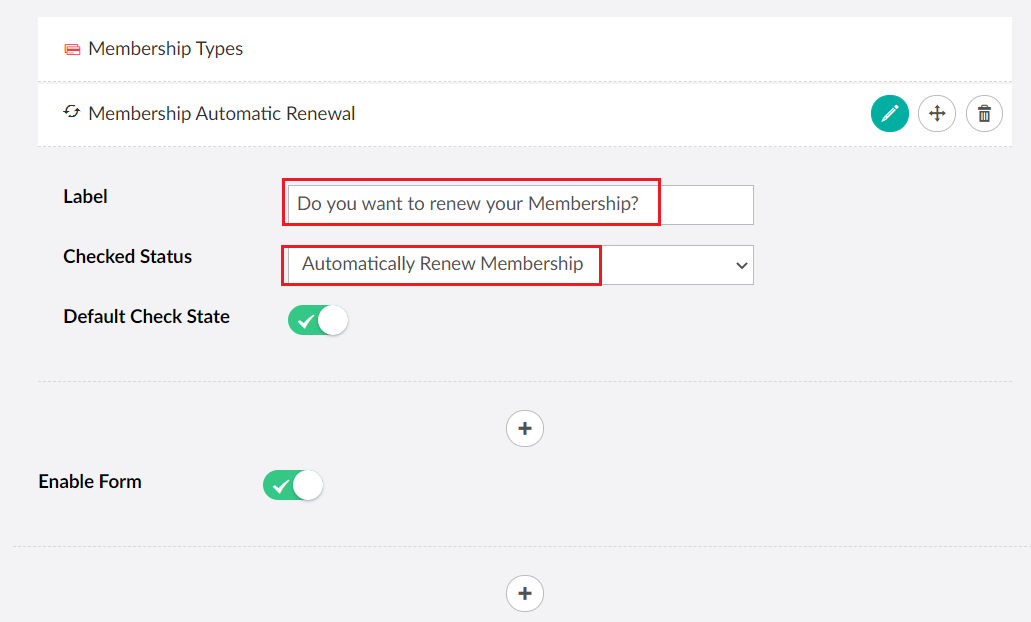
Task: Click the upper plus add-field icon
Action: tap(524, 428)
